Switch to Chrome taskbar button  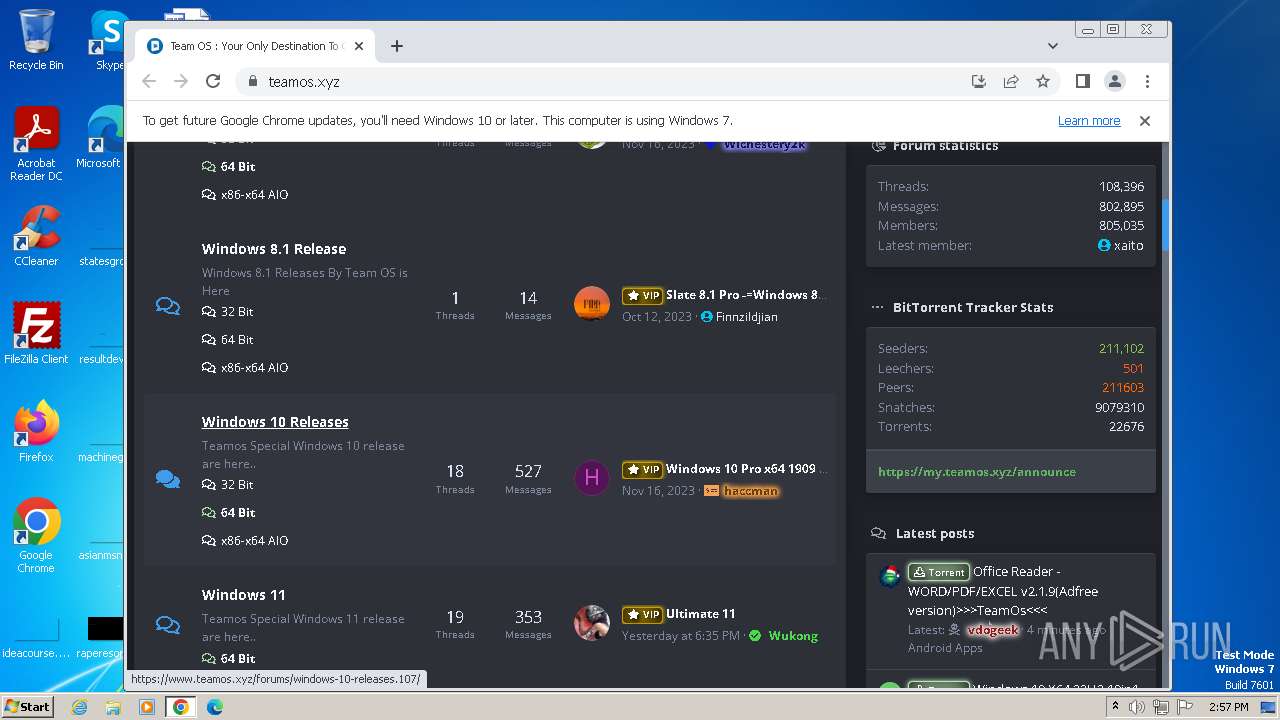tap(181, 707)
